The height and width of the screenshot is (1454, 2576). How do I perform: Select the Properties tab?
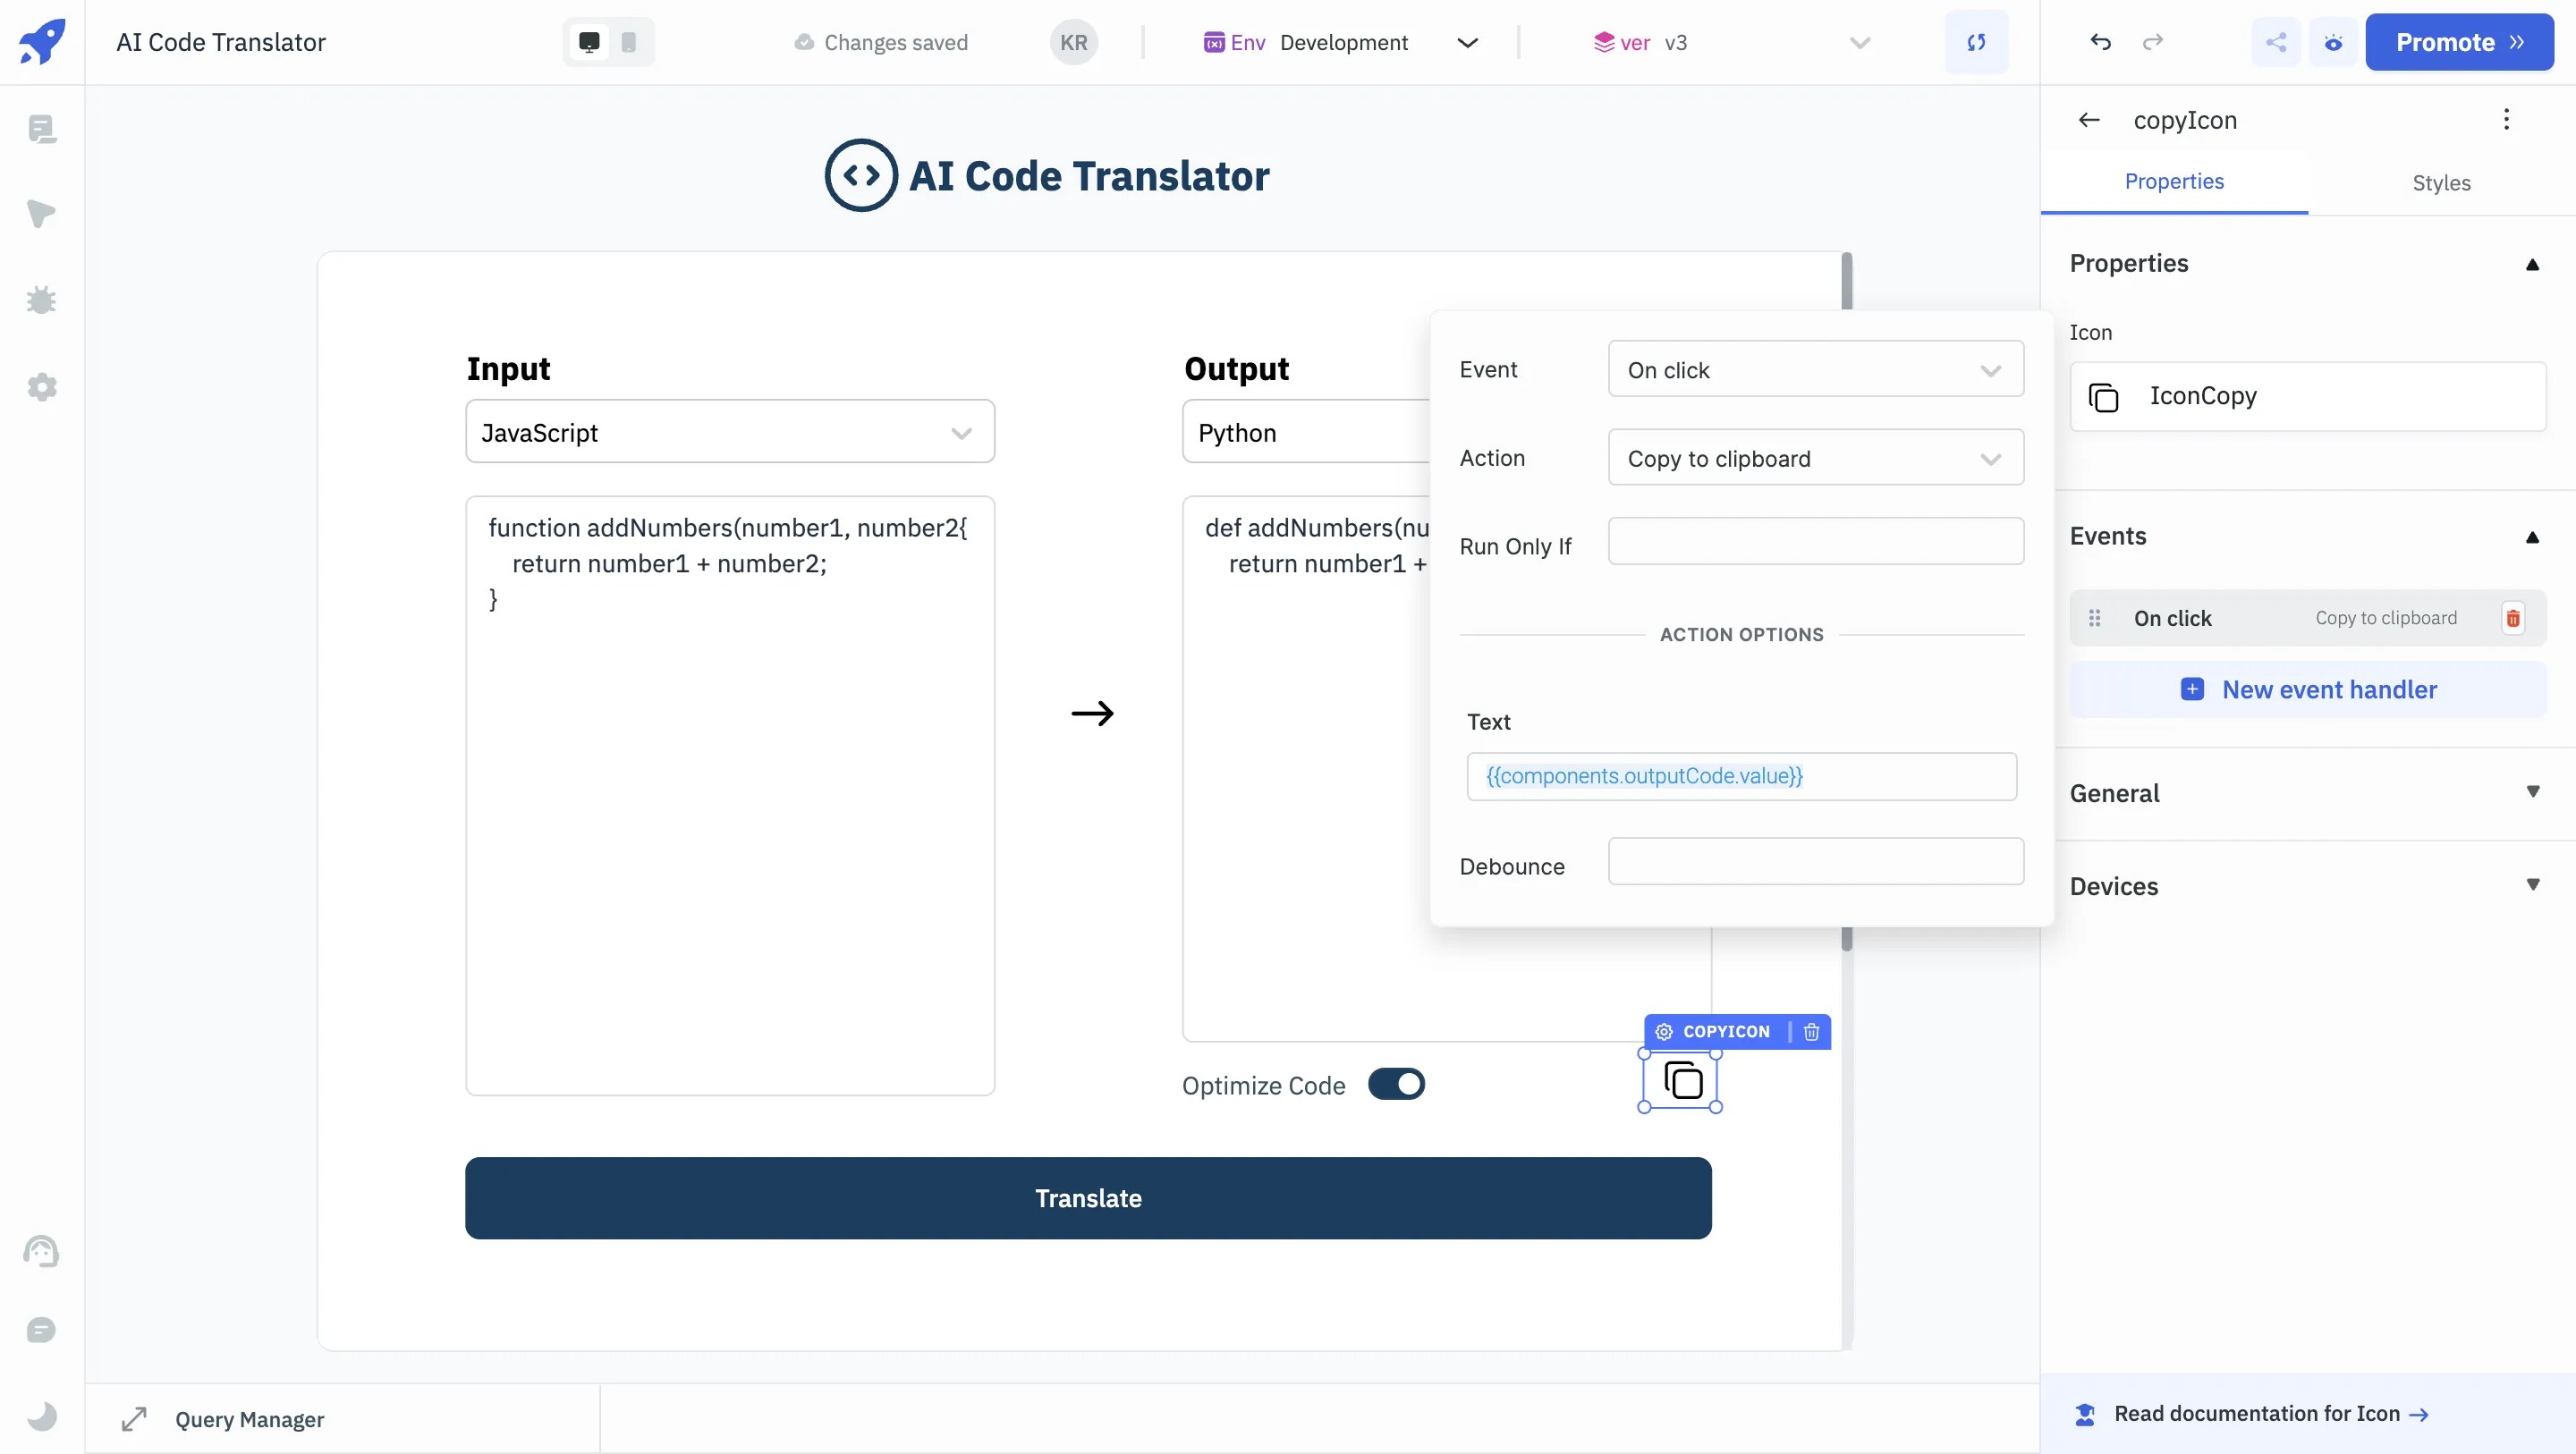click(2174, 182)
